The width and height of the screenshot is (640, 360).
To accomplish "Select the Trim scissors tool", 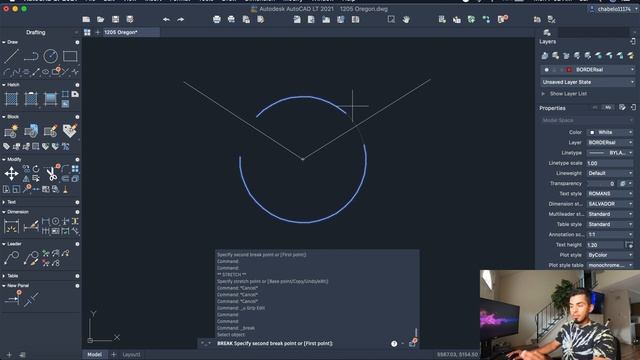I will coord(51,173).
